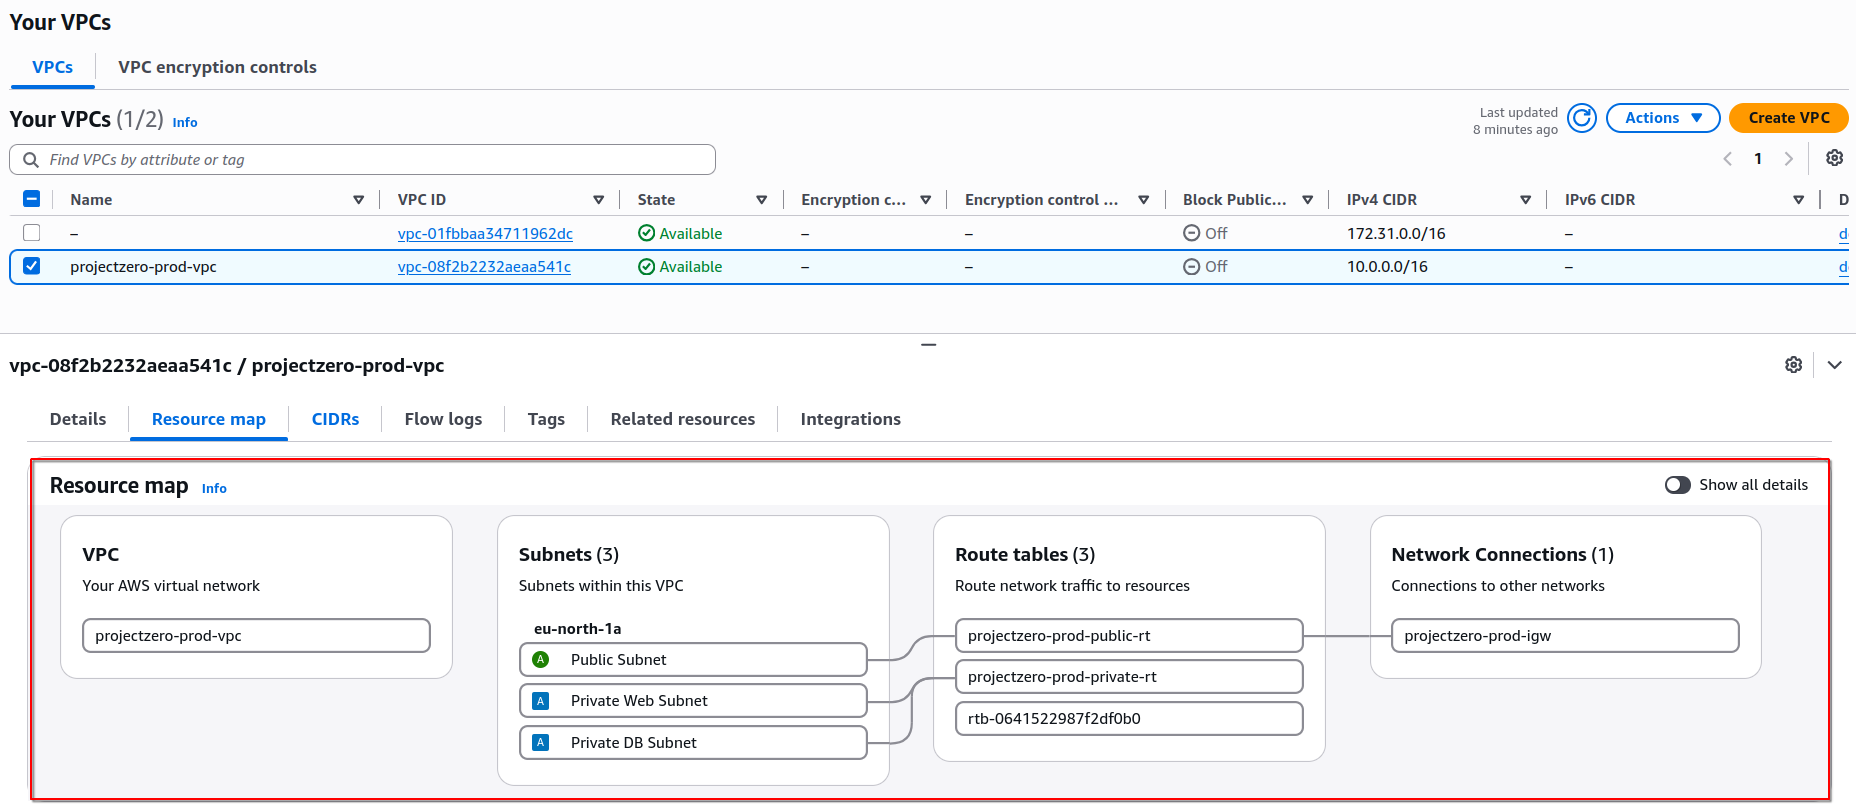Uncheck projectzero-prod-vpc checkbox
Image resolution: width=1856 pixels, height=811 pixels.
click(x=32, y=266)
